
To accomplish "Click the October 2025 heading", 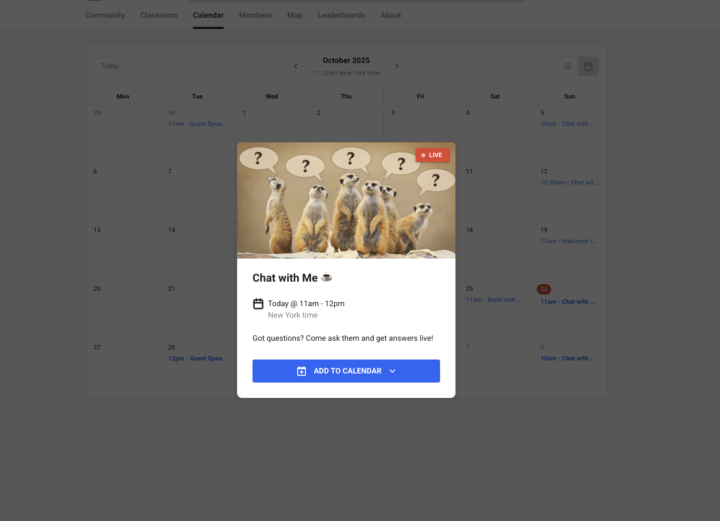I will [x=346, y=61].
